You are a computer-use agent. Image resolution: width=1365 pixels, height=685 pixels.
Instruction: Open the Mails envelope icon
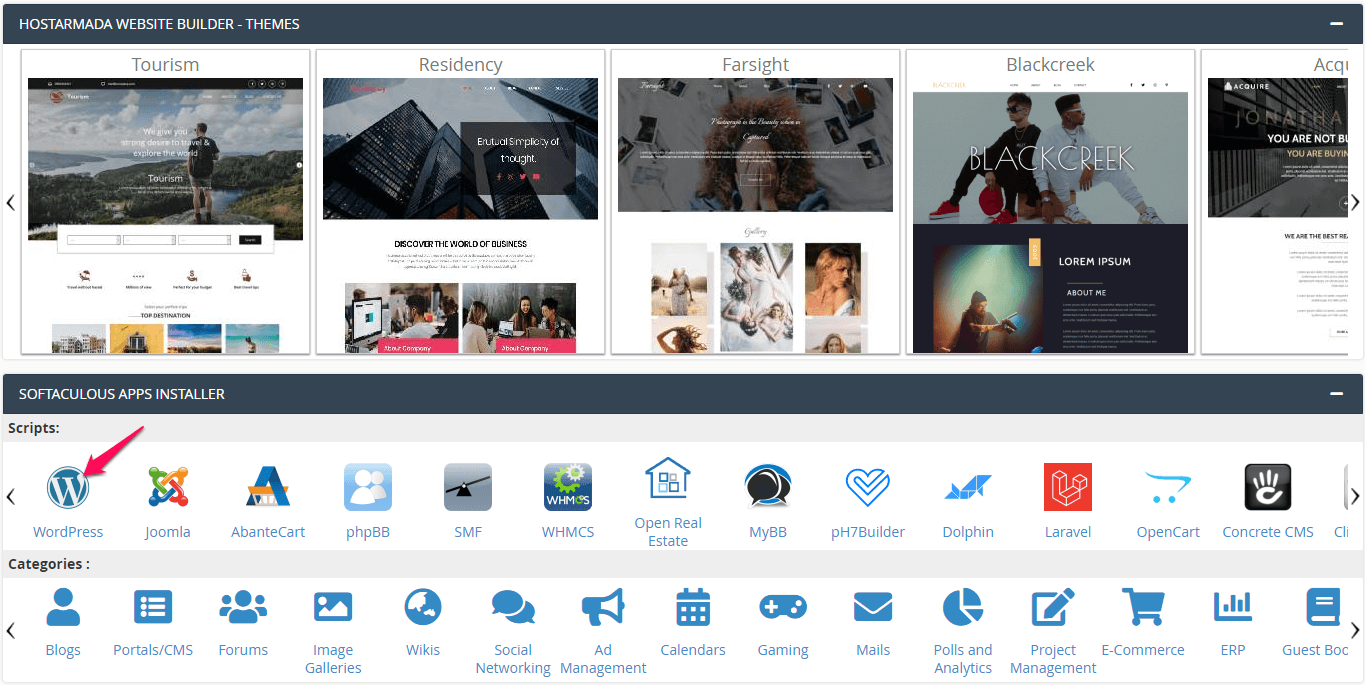(873, 607)
